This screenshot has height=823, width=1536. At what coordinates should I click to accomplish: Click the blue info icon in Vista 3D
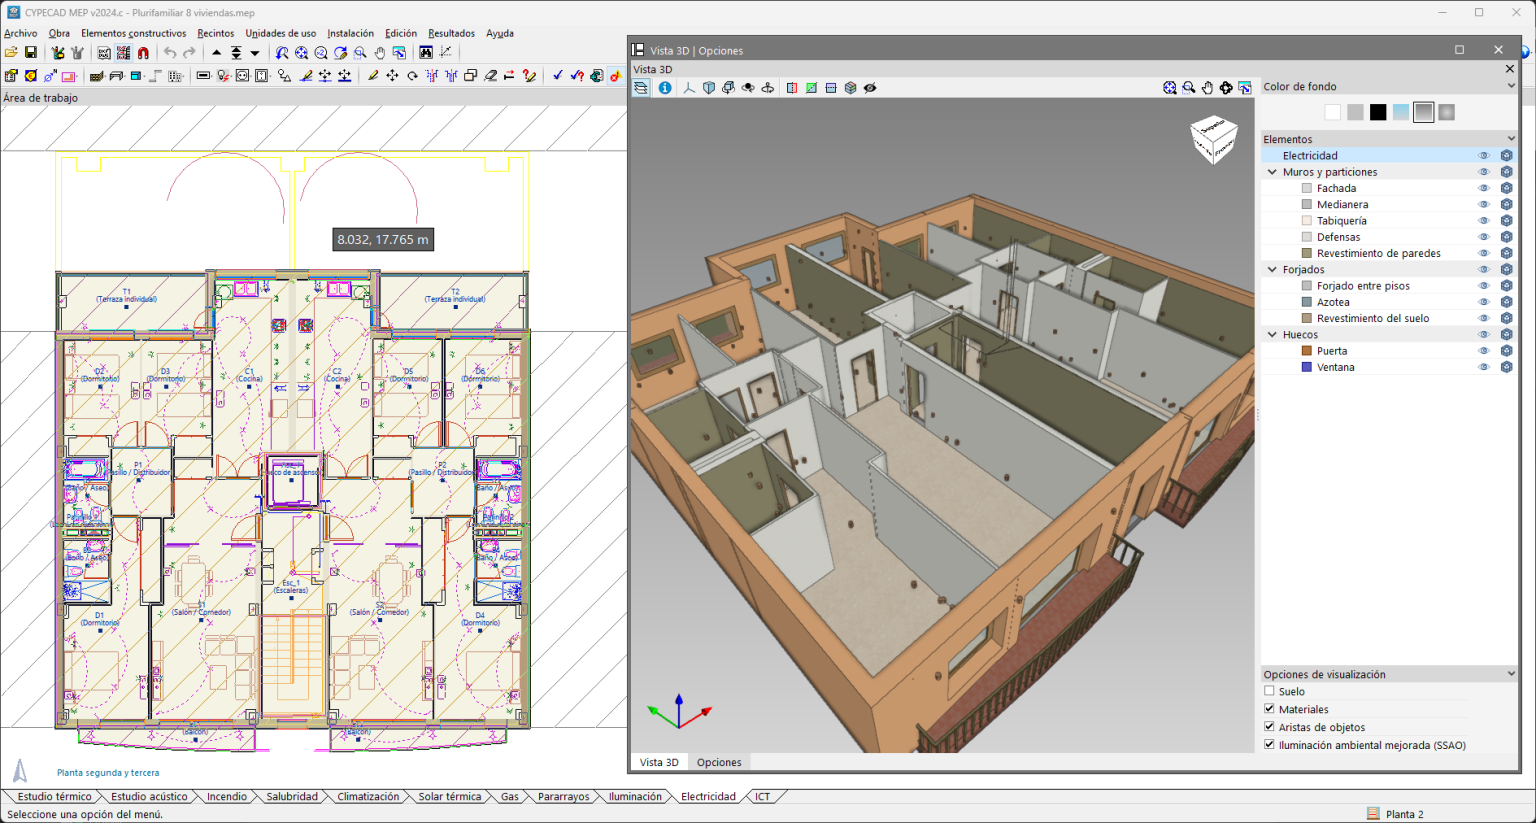[665, 88]
